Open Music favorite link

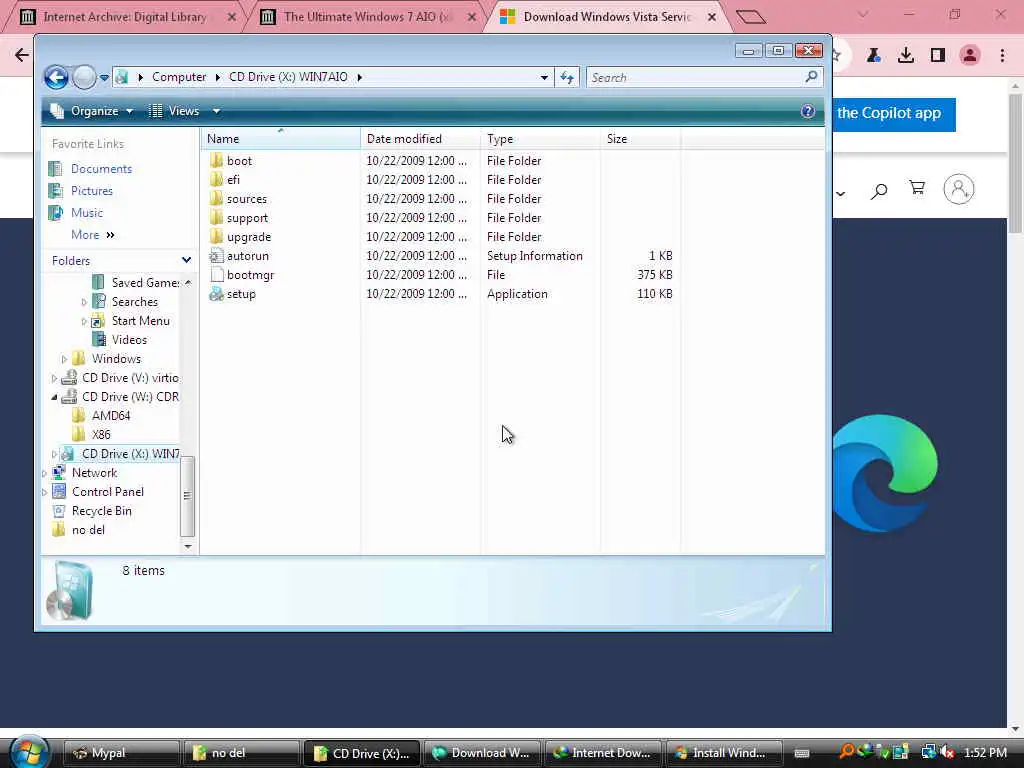tap(87, 213)
